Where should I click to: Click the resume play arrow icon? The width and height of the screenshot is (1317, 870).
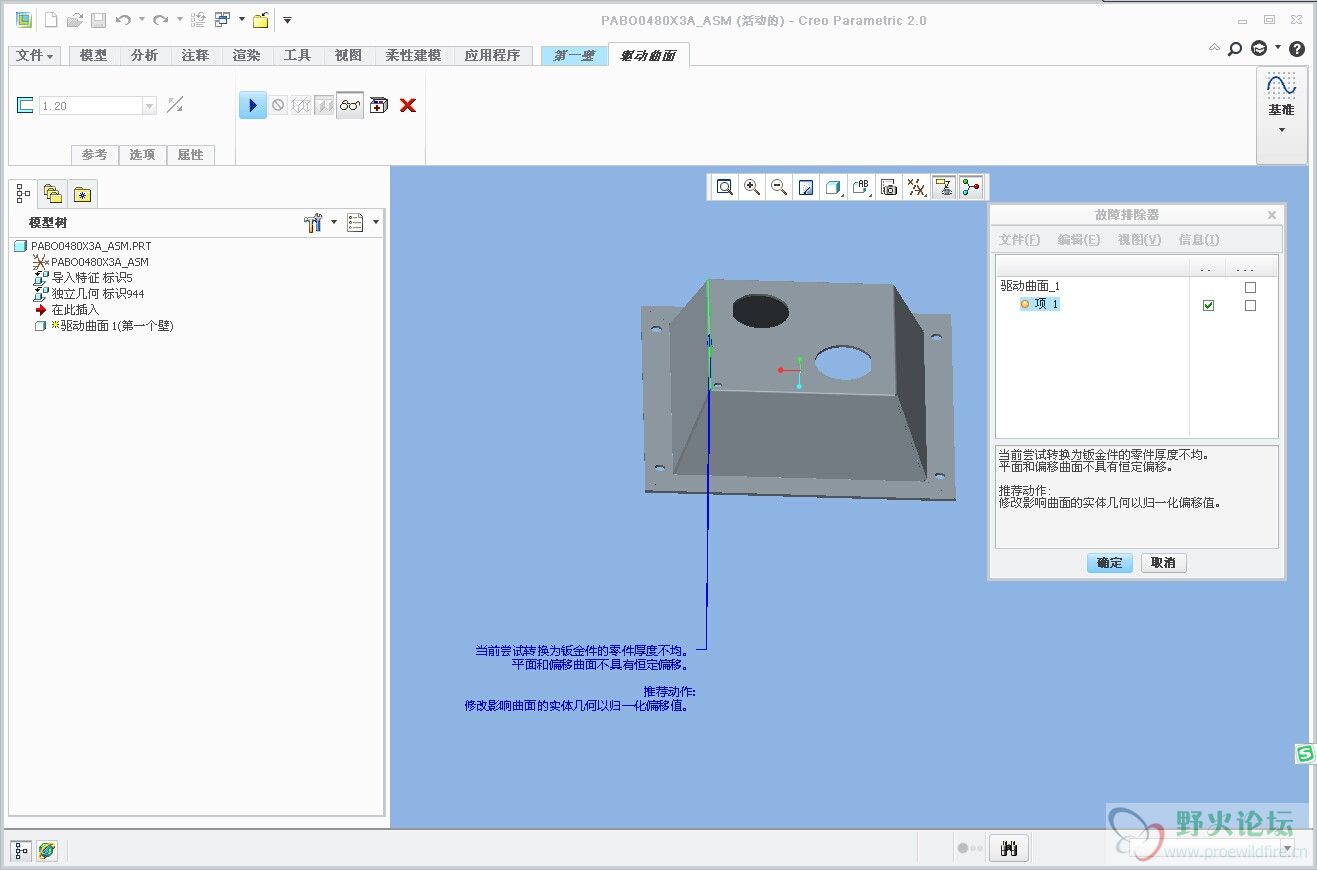coord(253,105)
